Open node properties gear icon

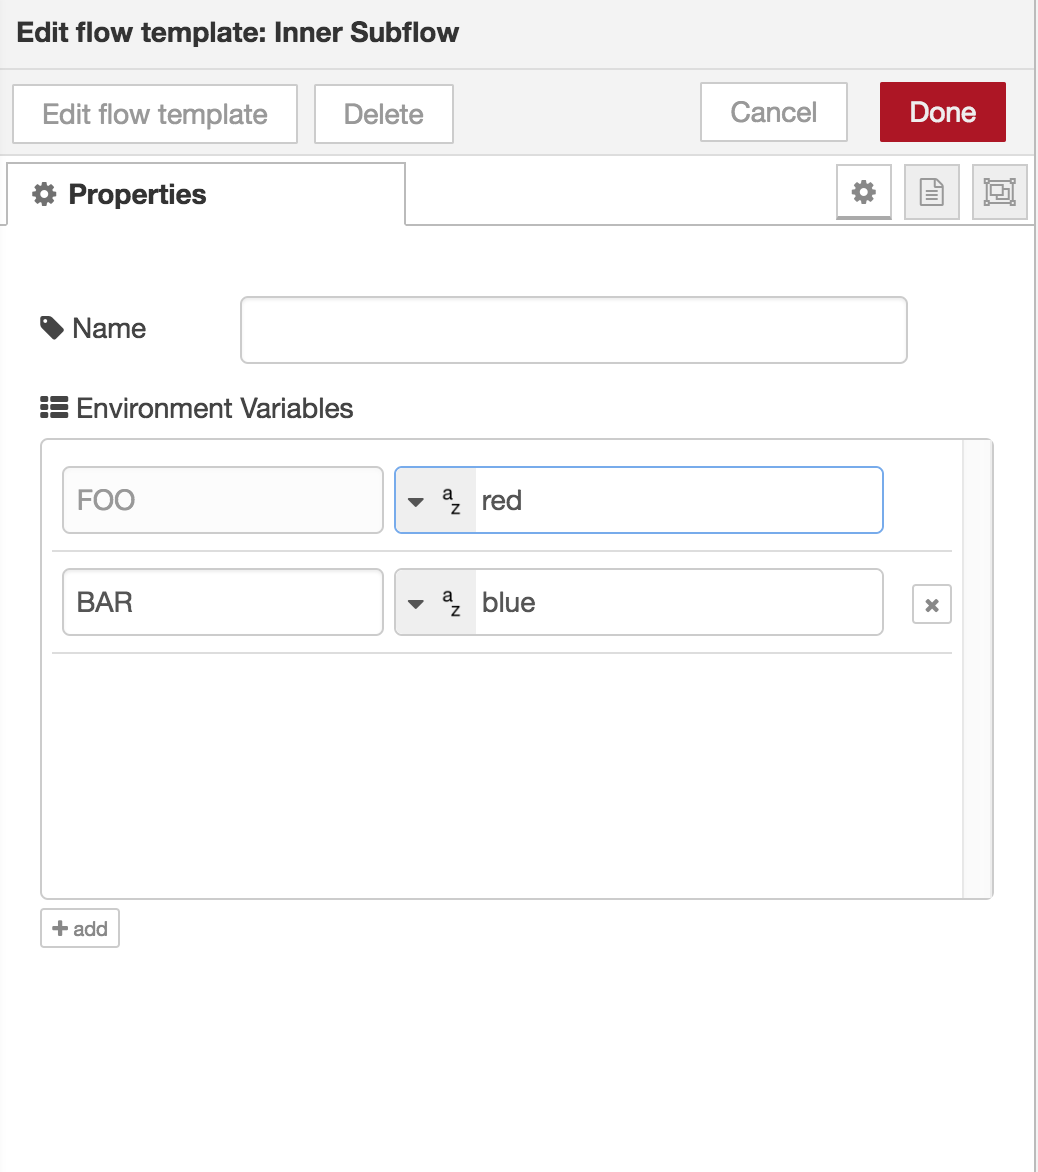[863, 192]
